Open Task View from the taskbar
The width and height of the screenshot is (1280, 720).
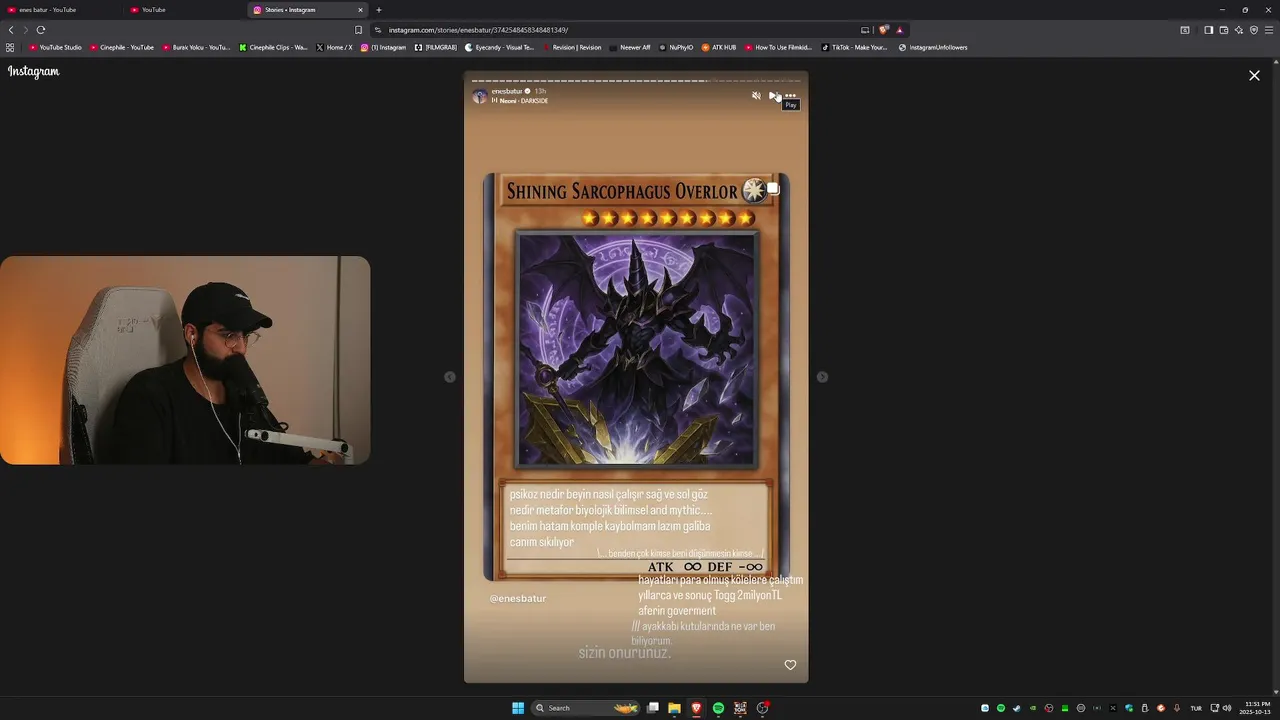tap(653, 708)
